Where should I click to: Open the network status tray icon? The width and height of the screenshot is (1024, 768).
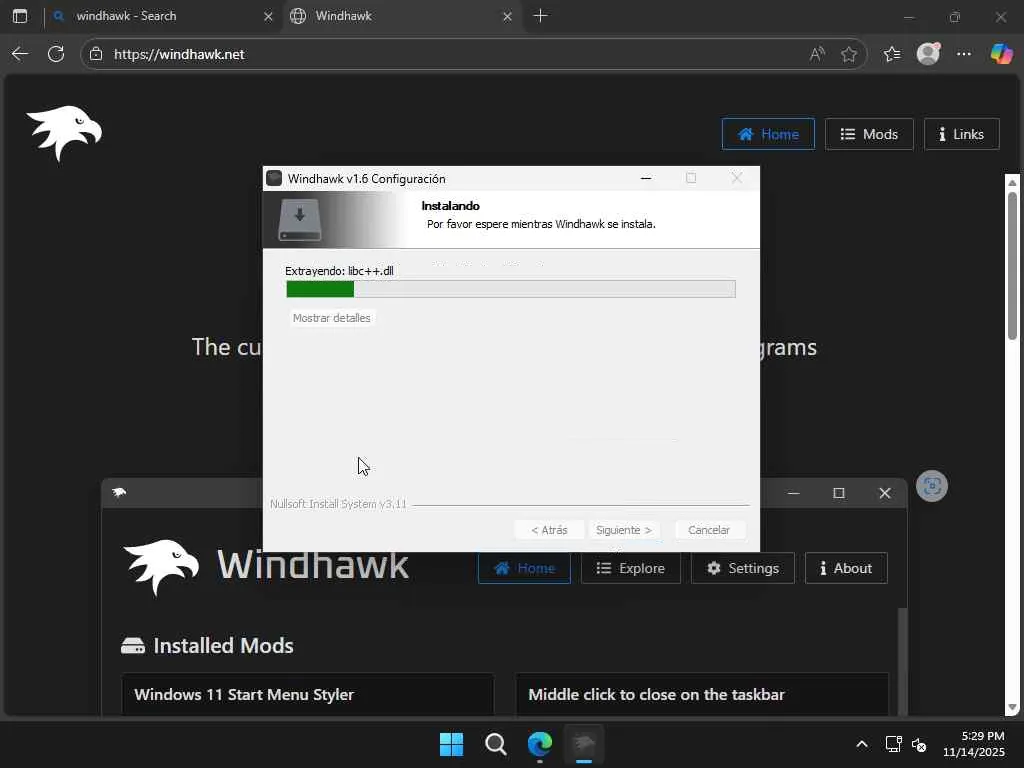pos(893,744)
